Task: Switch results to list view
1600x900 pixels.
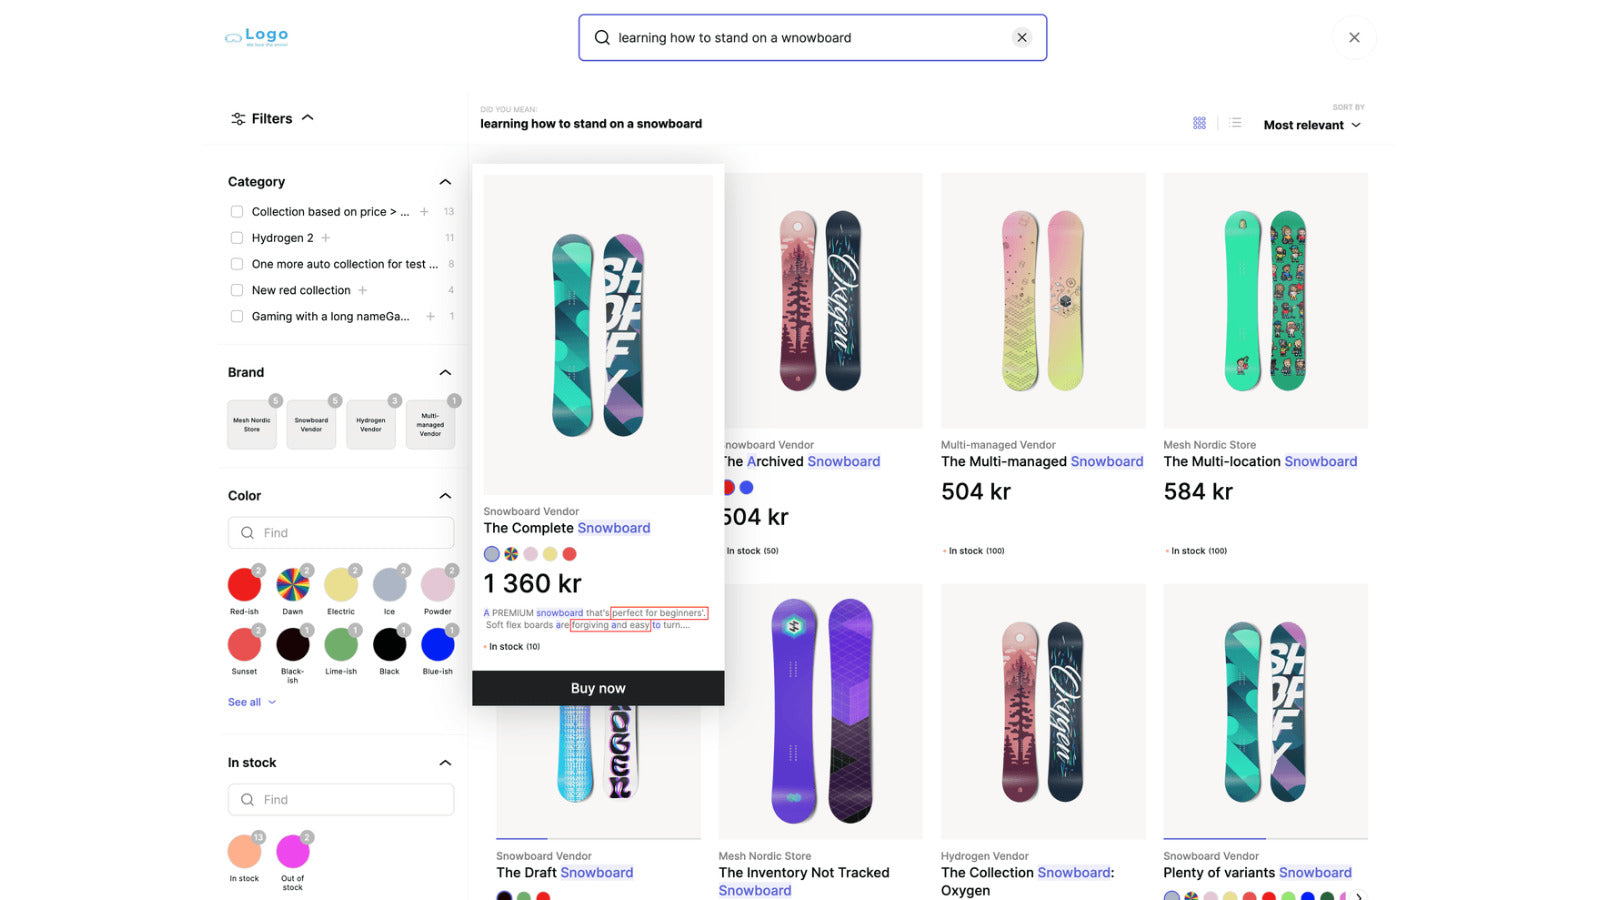Action: click(1235, 122)
